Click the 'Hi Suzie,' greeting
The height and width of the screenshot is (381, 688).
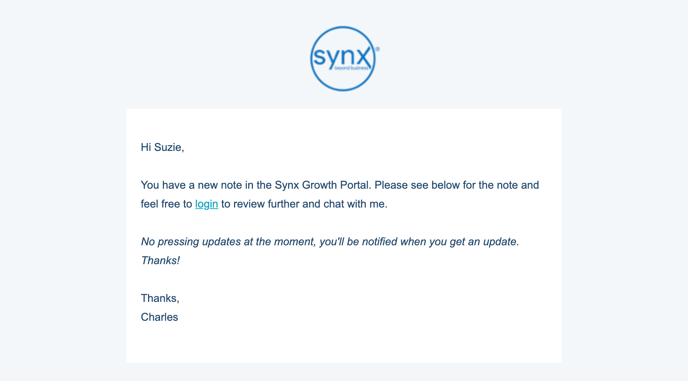(x=162, y=147)
